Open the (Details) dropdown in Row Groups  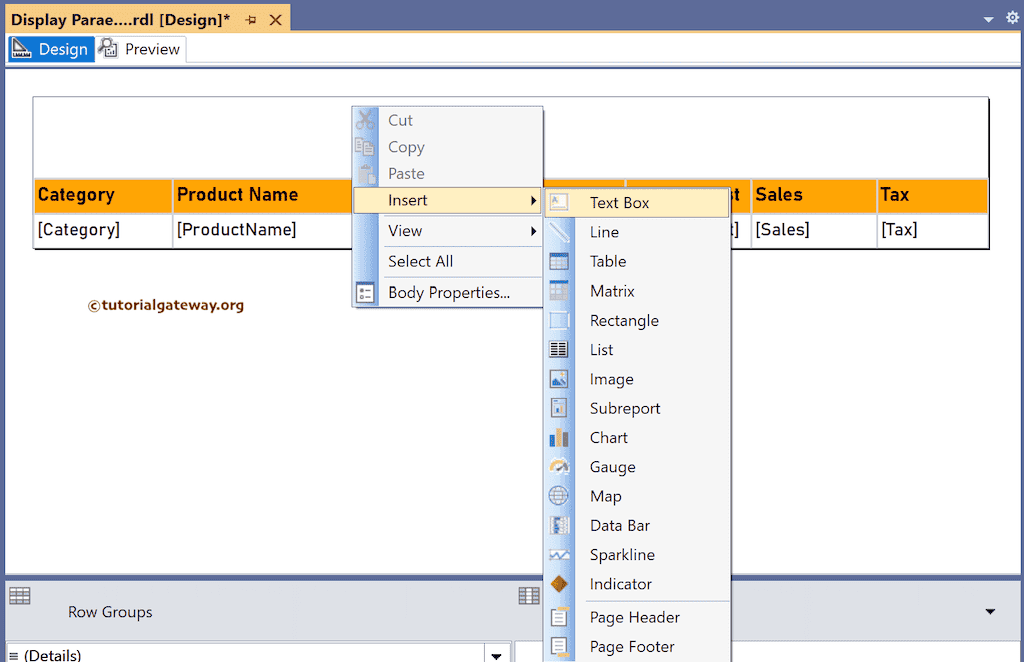497,654
